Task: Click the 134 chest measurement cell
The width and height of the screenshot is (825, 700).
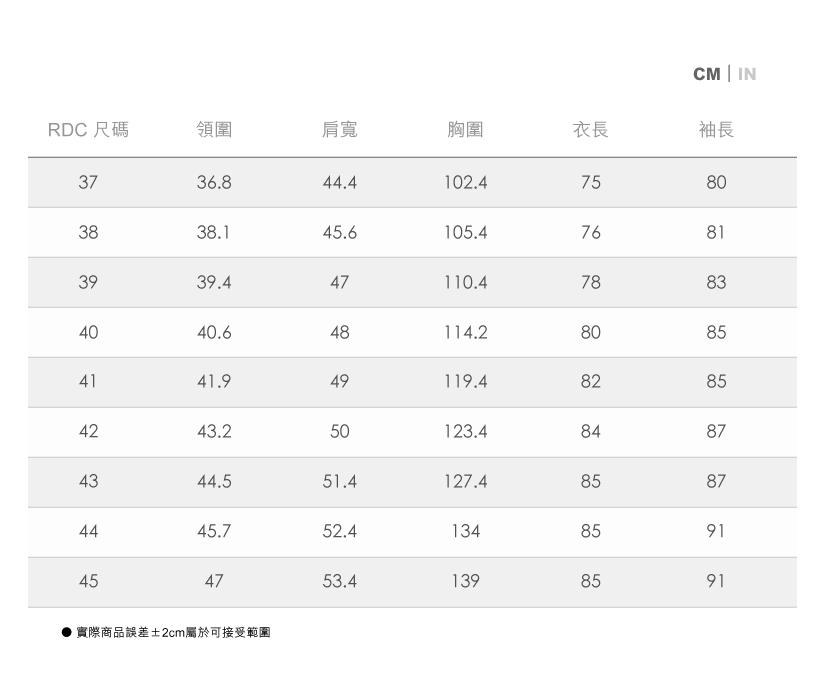Action: click(465, 531)
